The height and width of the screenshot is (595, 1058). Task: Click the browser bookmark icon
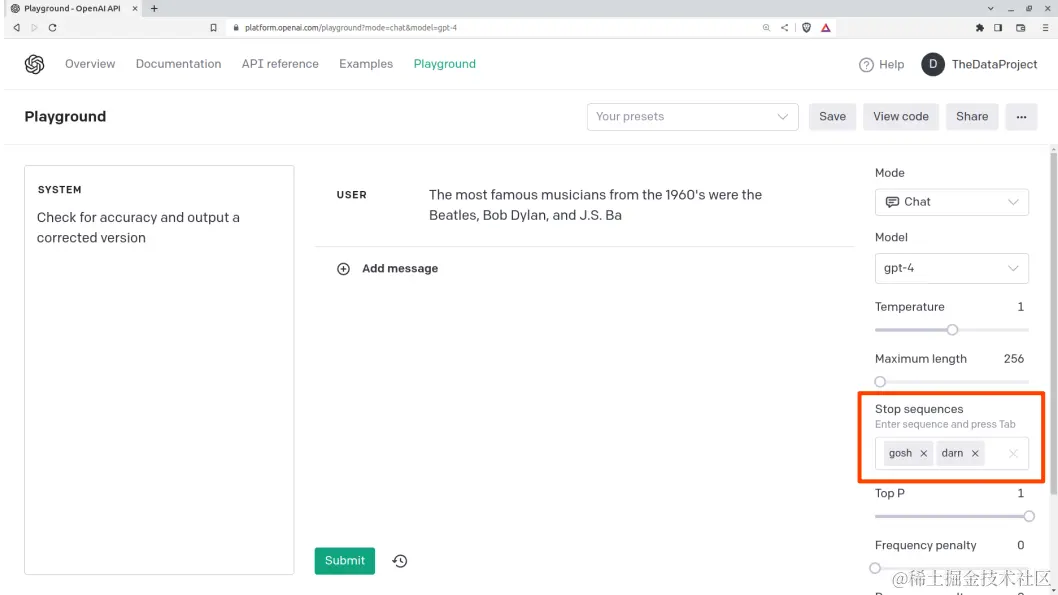213,28
